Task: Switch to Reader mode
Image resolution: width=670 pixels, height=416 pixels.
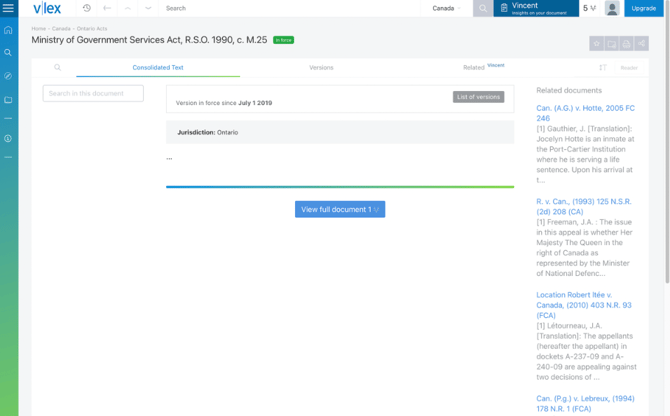Action: pyautogui.click(x=629, y=67)
